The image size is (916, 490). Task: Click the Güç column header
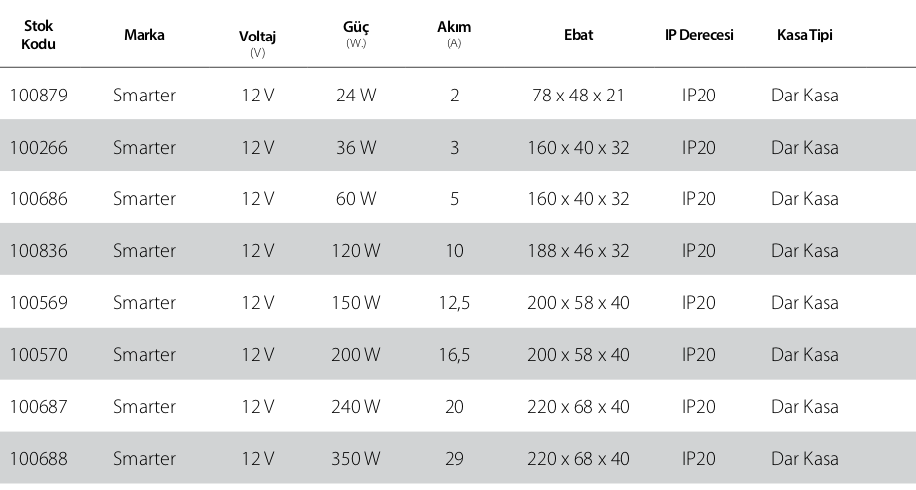point(356,34)
